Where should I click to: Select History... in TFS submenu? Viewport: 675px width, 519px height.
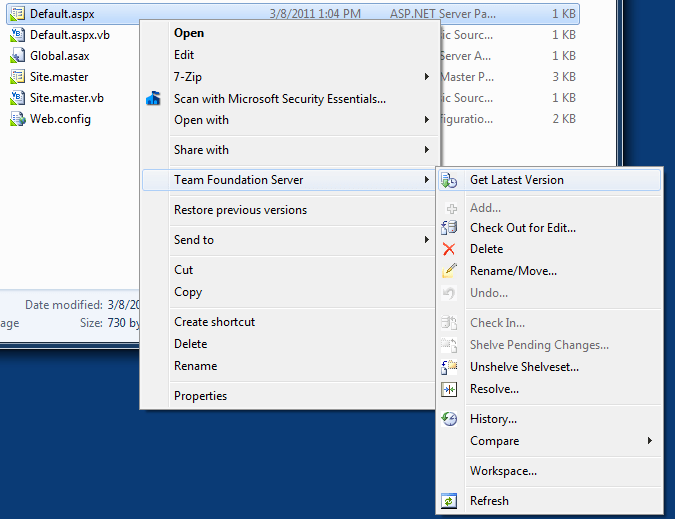[550, 419]
